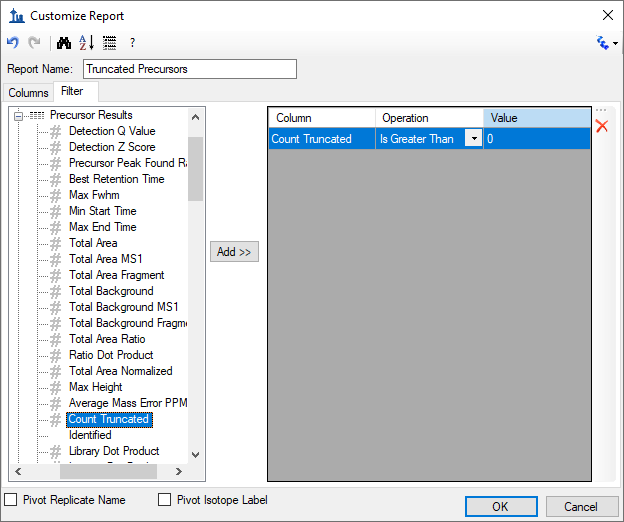
Task: Confirm the report with OK
Action: [x=501, y=507]
